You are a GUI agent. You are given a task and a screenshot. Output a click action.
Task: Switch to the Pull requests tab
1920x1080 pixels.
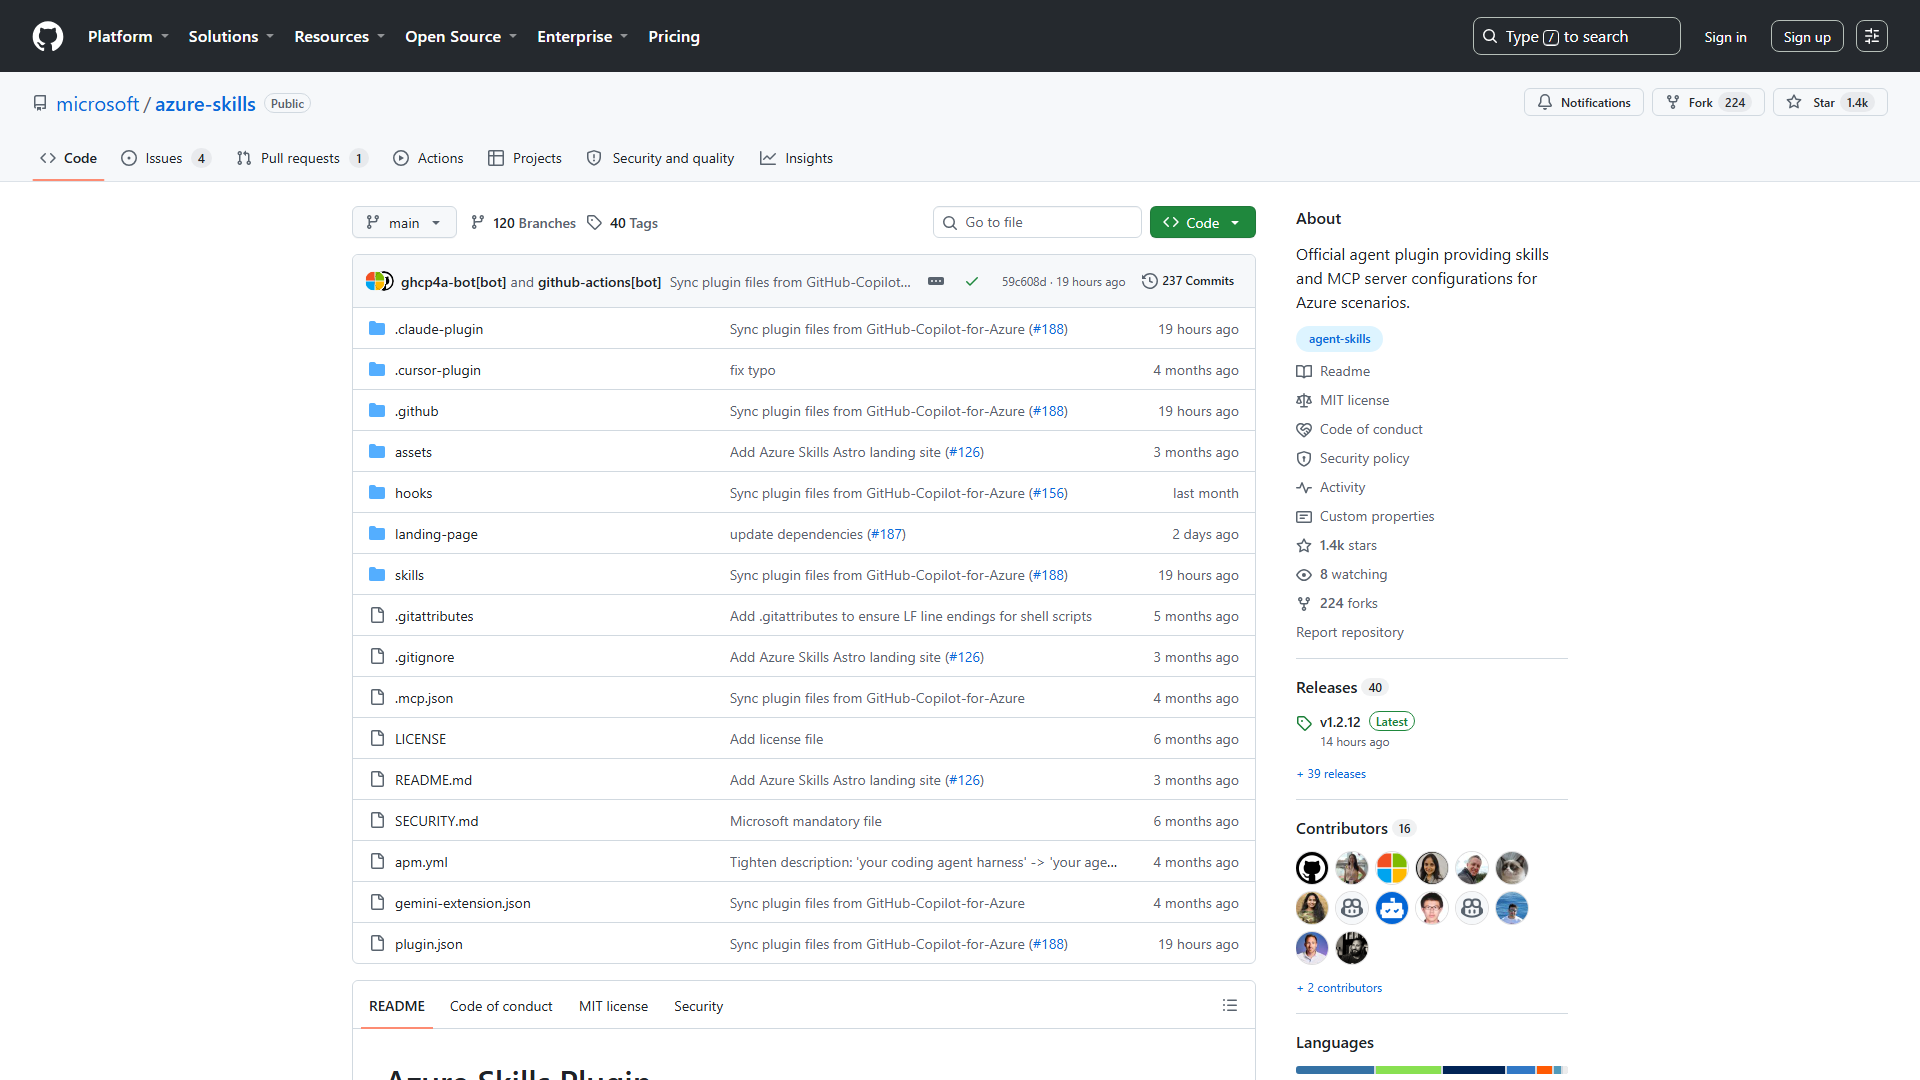(x=301, y=158)
